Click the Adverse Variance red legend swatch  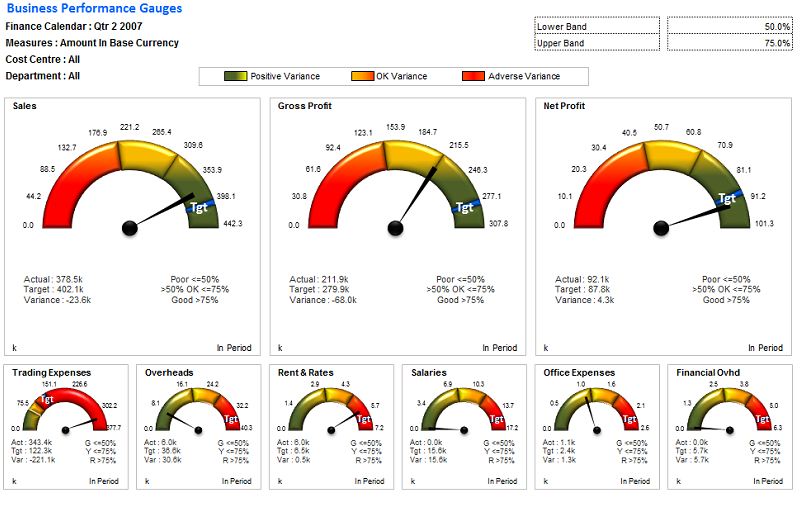click(474, 76)
